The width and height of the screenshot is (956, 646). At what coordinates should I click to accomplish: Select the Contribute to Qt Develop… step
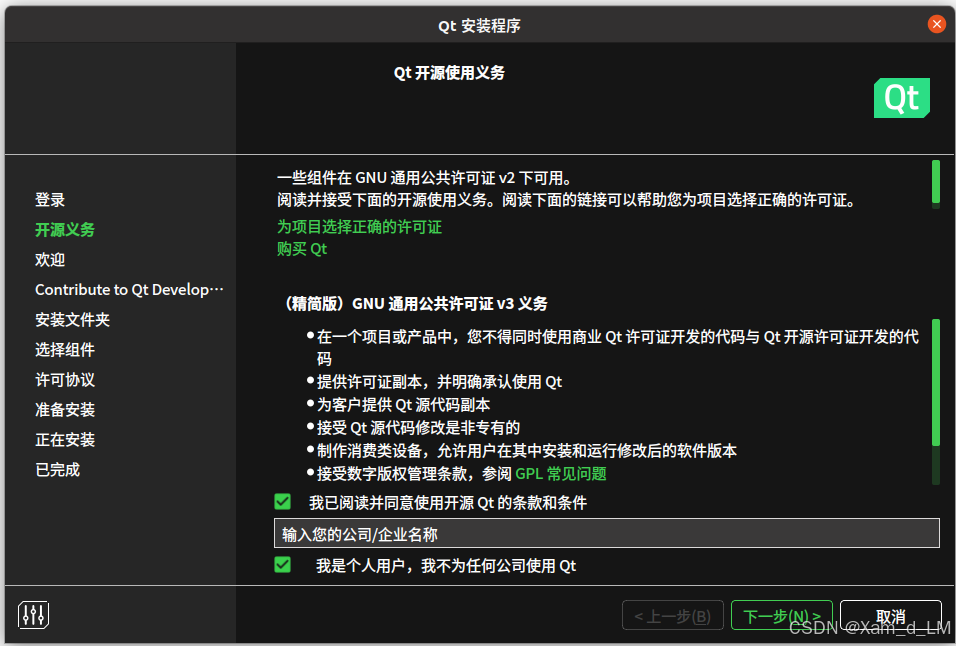[129, 289]
